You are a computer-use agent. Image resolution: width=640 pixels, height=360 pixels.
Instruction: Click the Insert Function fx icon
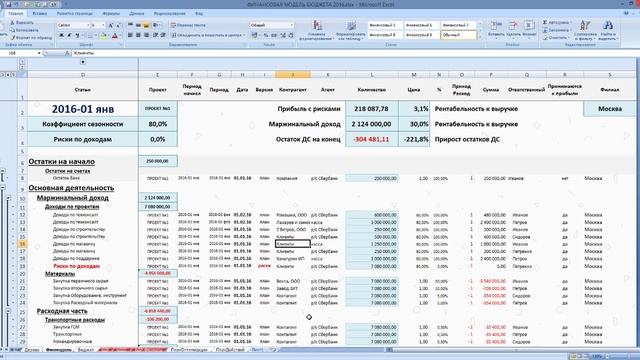67,53
